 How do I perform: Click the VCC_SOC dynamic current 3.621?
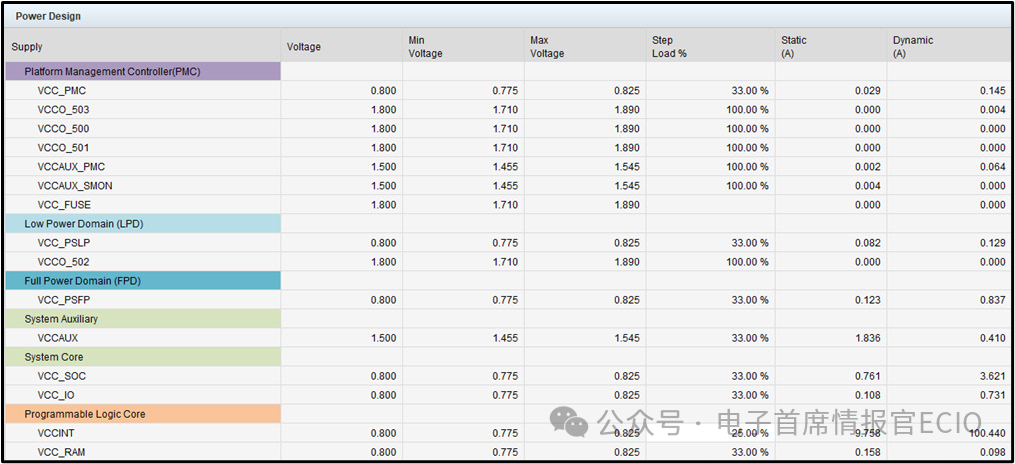[992, 376]
